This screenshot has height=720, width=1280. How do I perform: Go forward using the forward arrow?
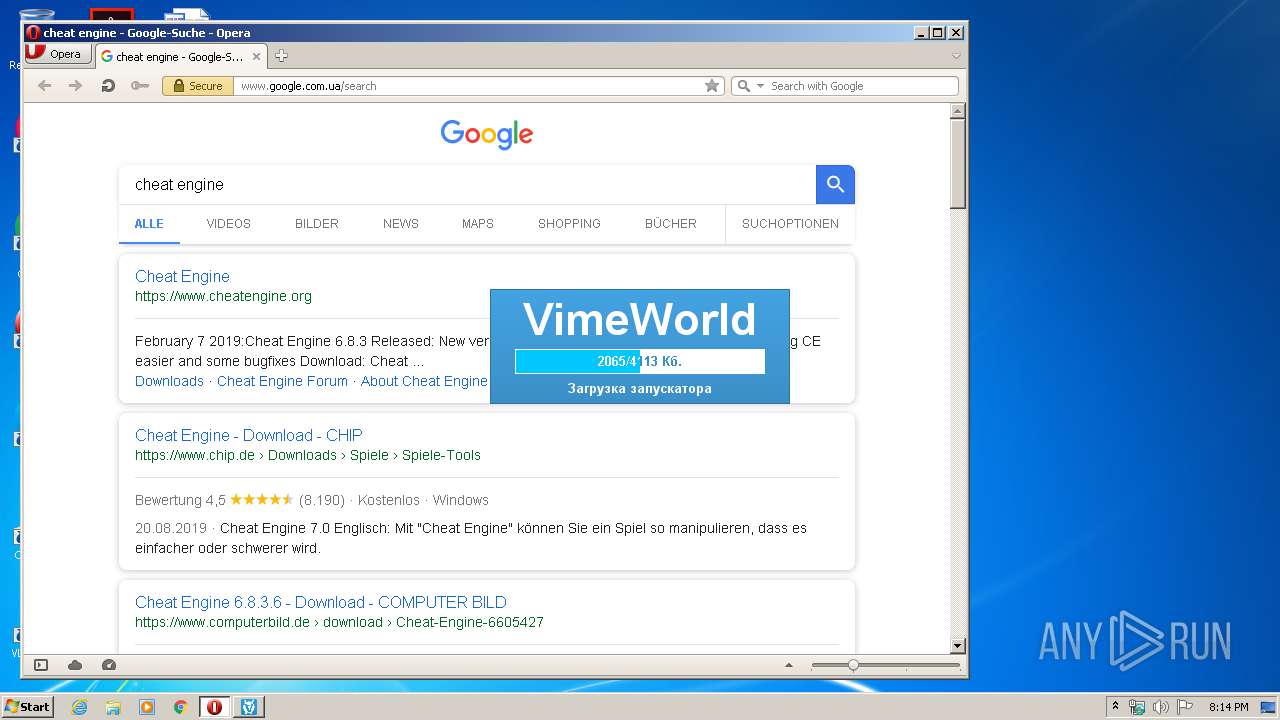(x=75, y=86)
